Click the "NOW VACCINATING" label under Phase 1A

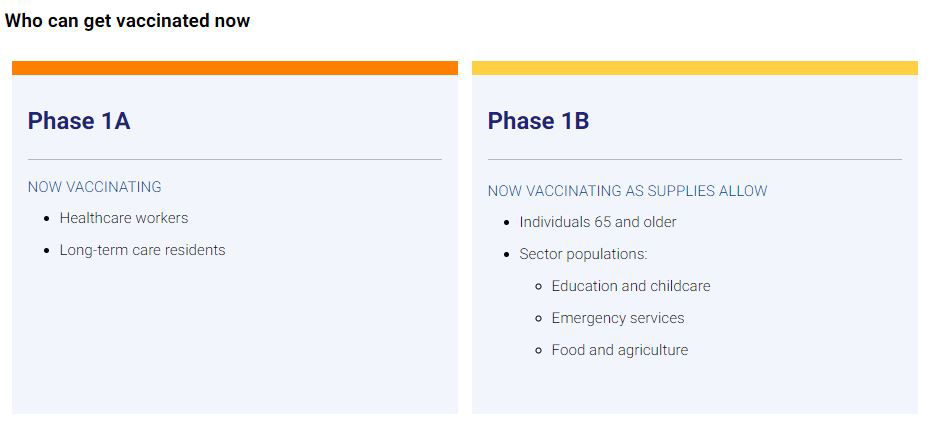click(x=94, y=187)
